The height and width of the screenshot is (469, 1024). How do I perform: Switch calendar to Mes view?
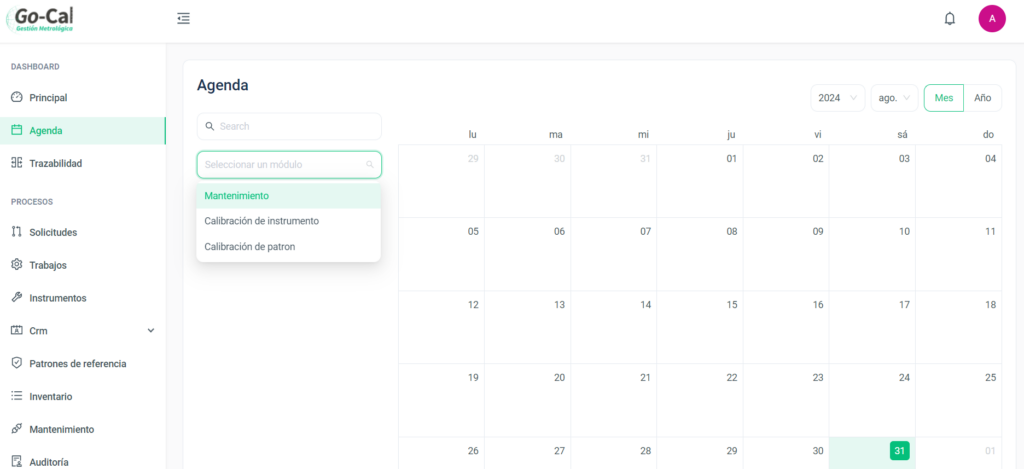click(943, 98)
